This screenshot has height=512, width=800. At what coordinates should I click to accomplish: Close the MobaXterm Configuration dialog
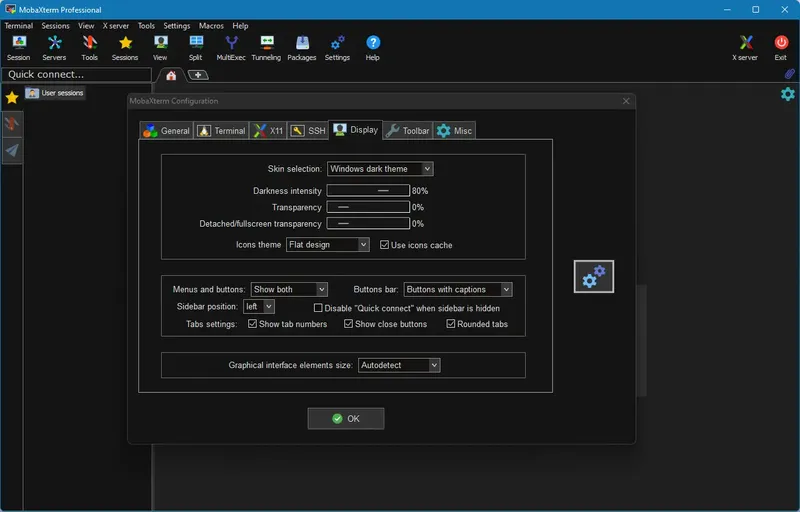(x=626, y=101)
